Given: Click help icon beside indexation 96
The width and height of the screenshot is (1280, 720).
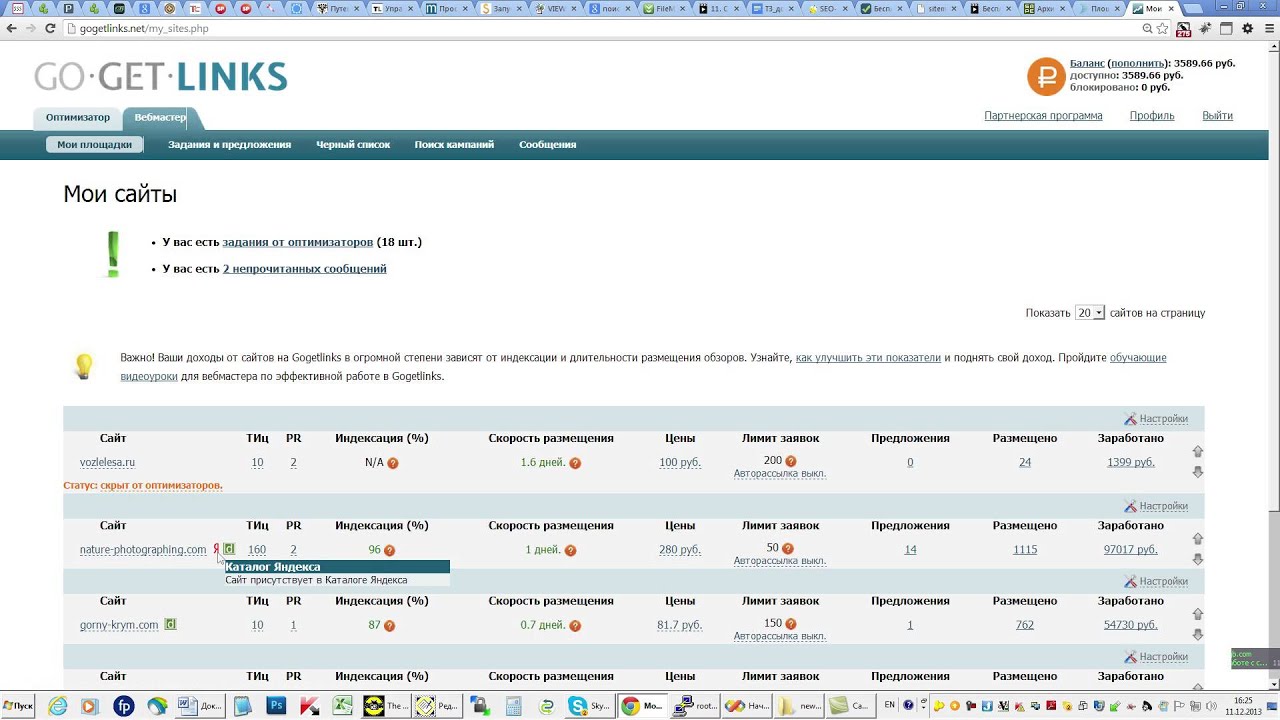Looking at the screenshot, I should pos(389,550).
